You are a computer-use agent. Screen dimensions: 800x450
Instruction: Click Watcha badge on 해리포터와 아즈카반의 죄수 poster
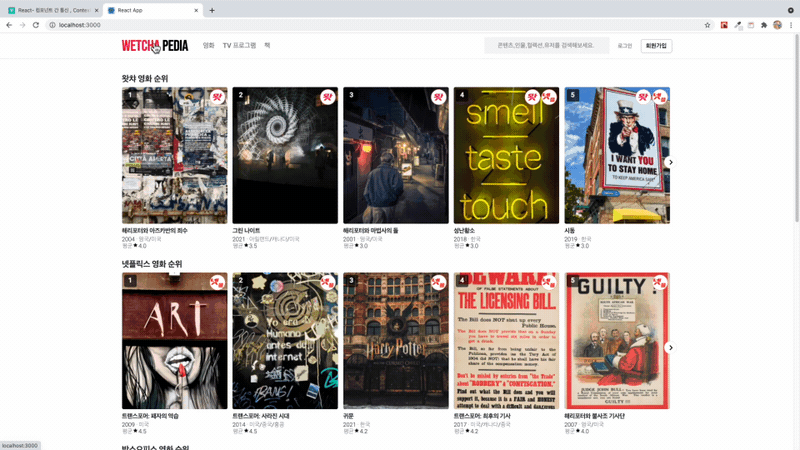217,97
